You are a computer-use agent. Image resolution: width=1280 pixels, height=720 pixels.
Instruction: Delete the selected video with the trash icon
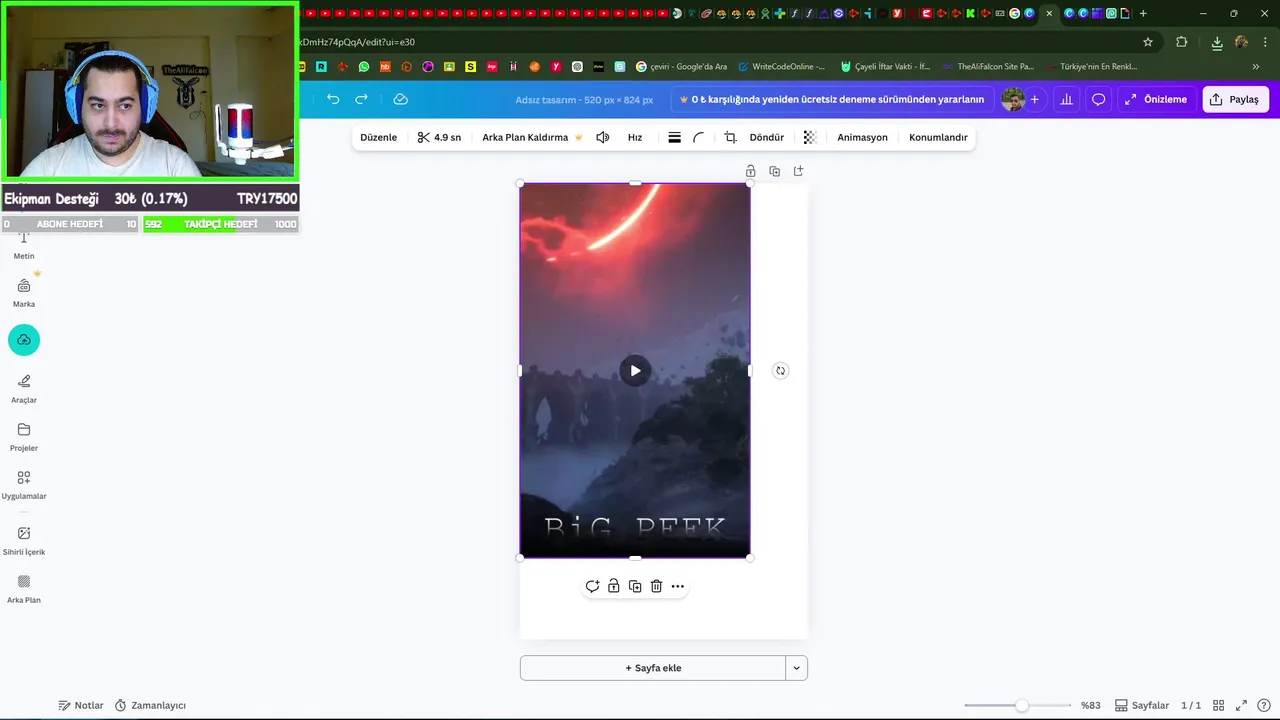pyautogui.click(x=656, y=586)
